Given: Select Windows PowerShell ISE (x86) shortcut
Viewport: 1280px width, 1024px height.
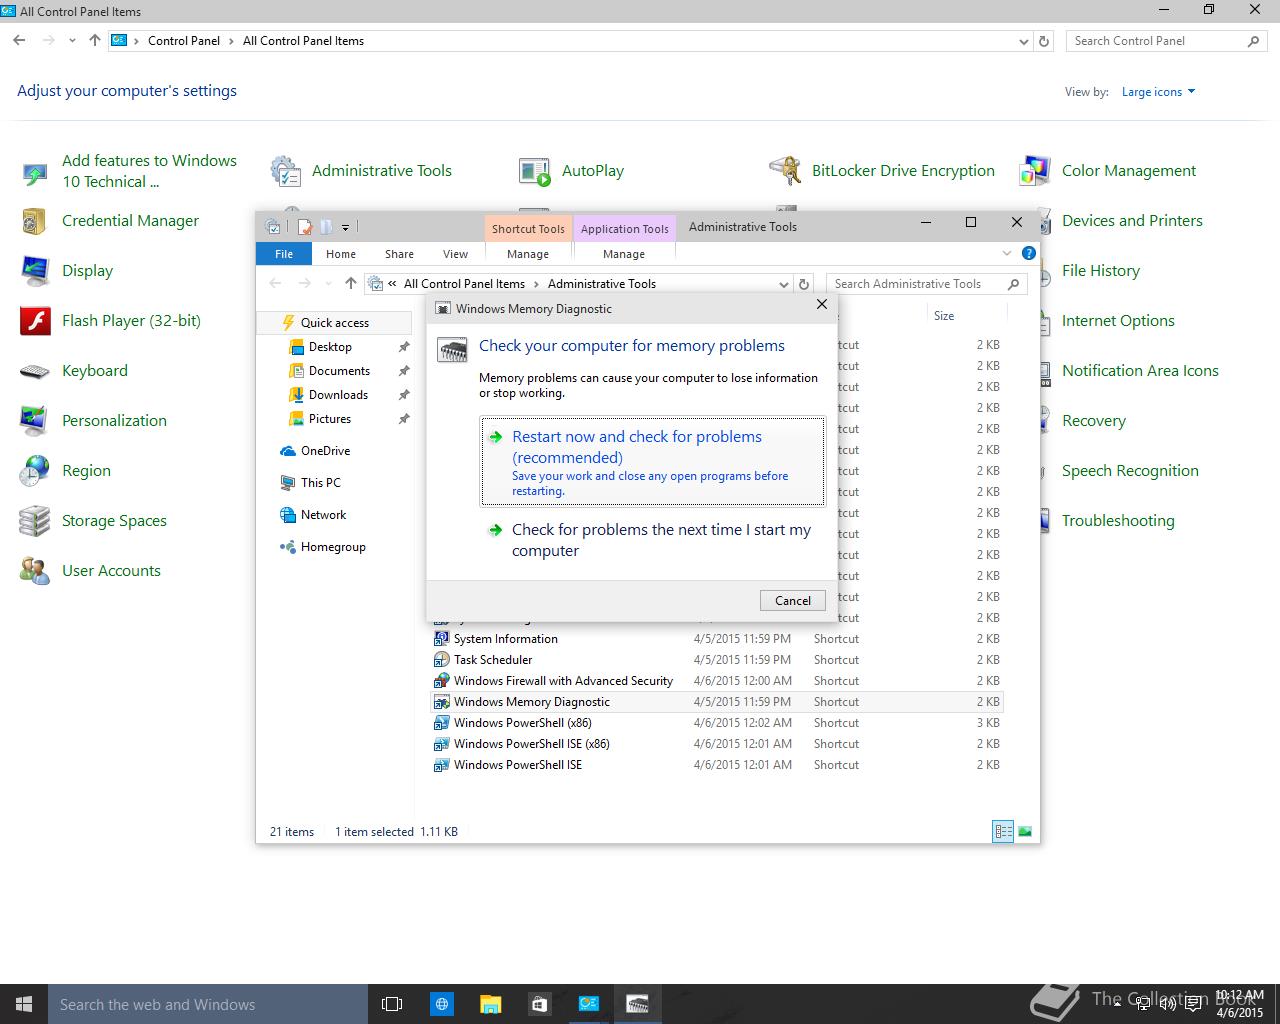Looking at the screenshot, I should [x=716, y=744].
